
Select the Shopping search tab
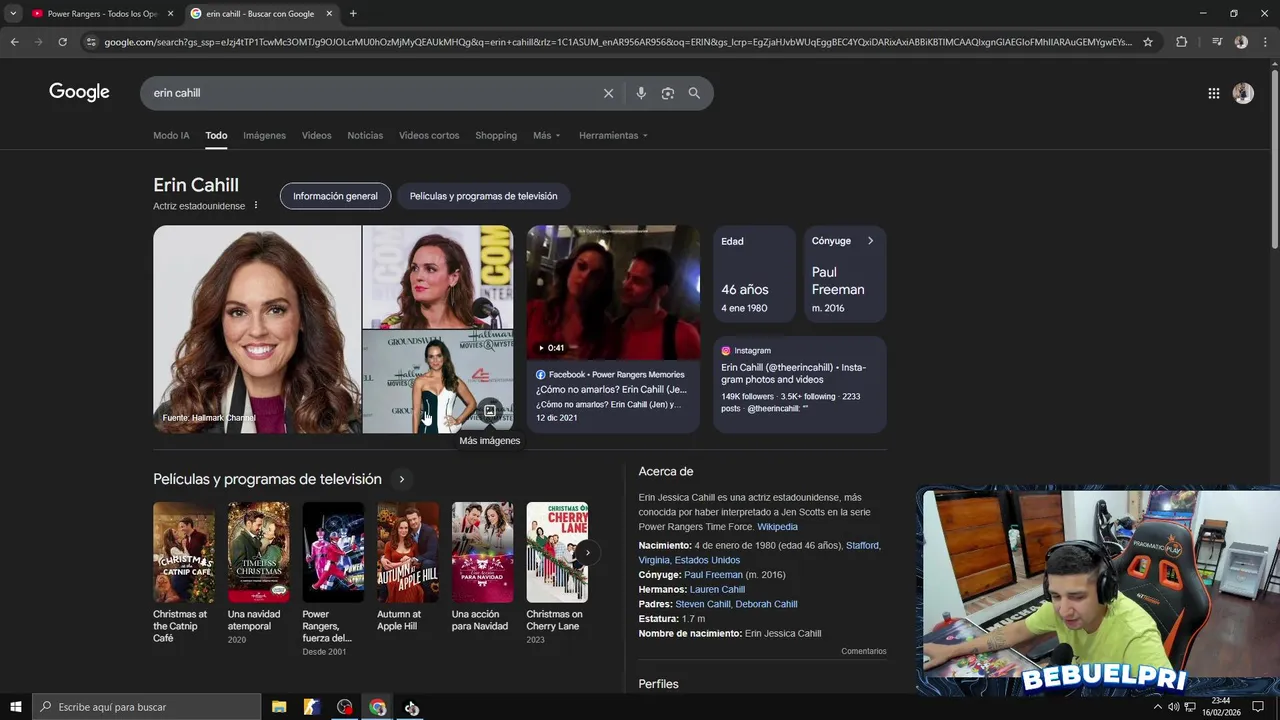coord(496,136)
